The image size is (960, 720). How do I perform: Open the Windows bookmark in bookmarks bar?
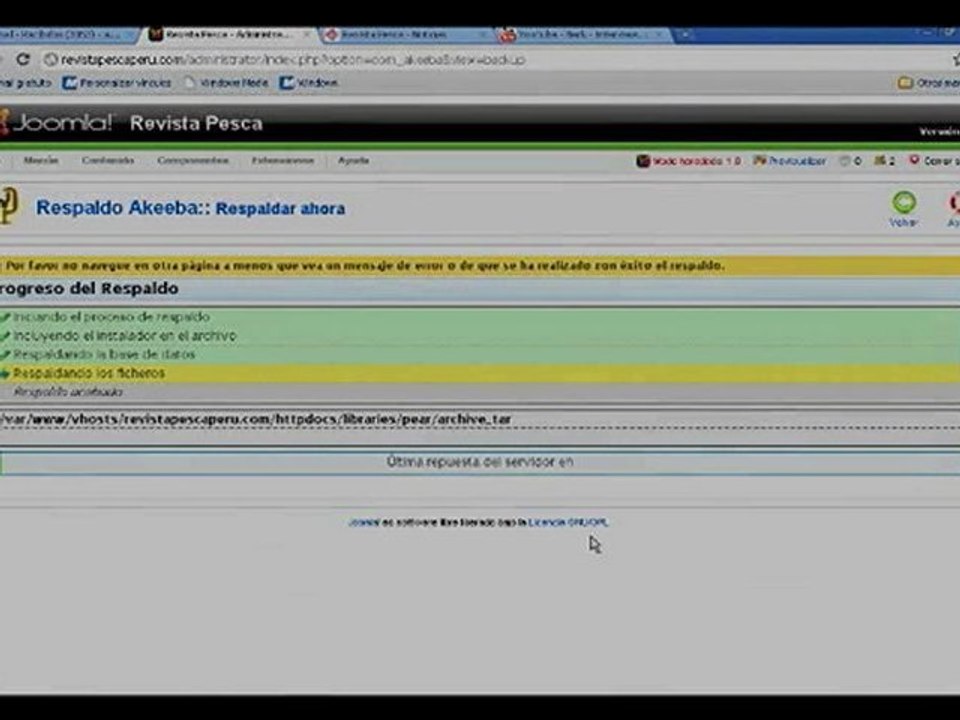click(309, 83)
